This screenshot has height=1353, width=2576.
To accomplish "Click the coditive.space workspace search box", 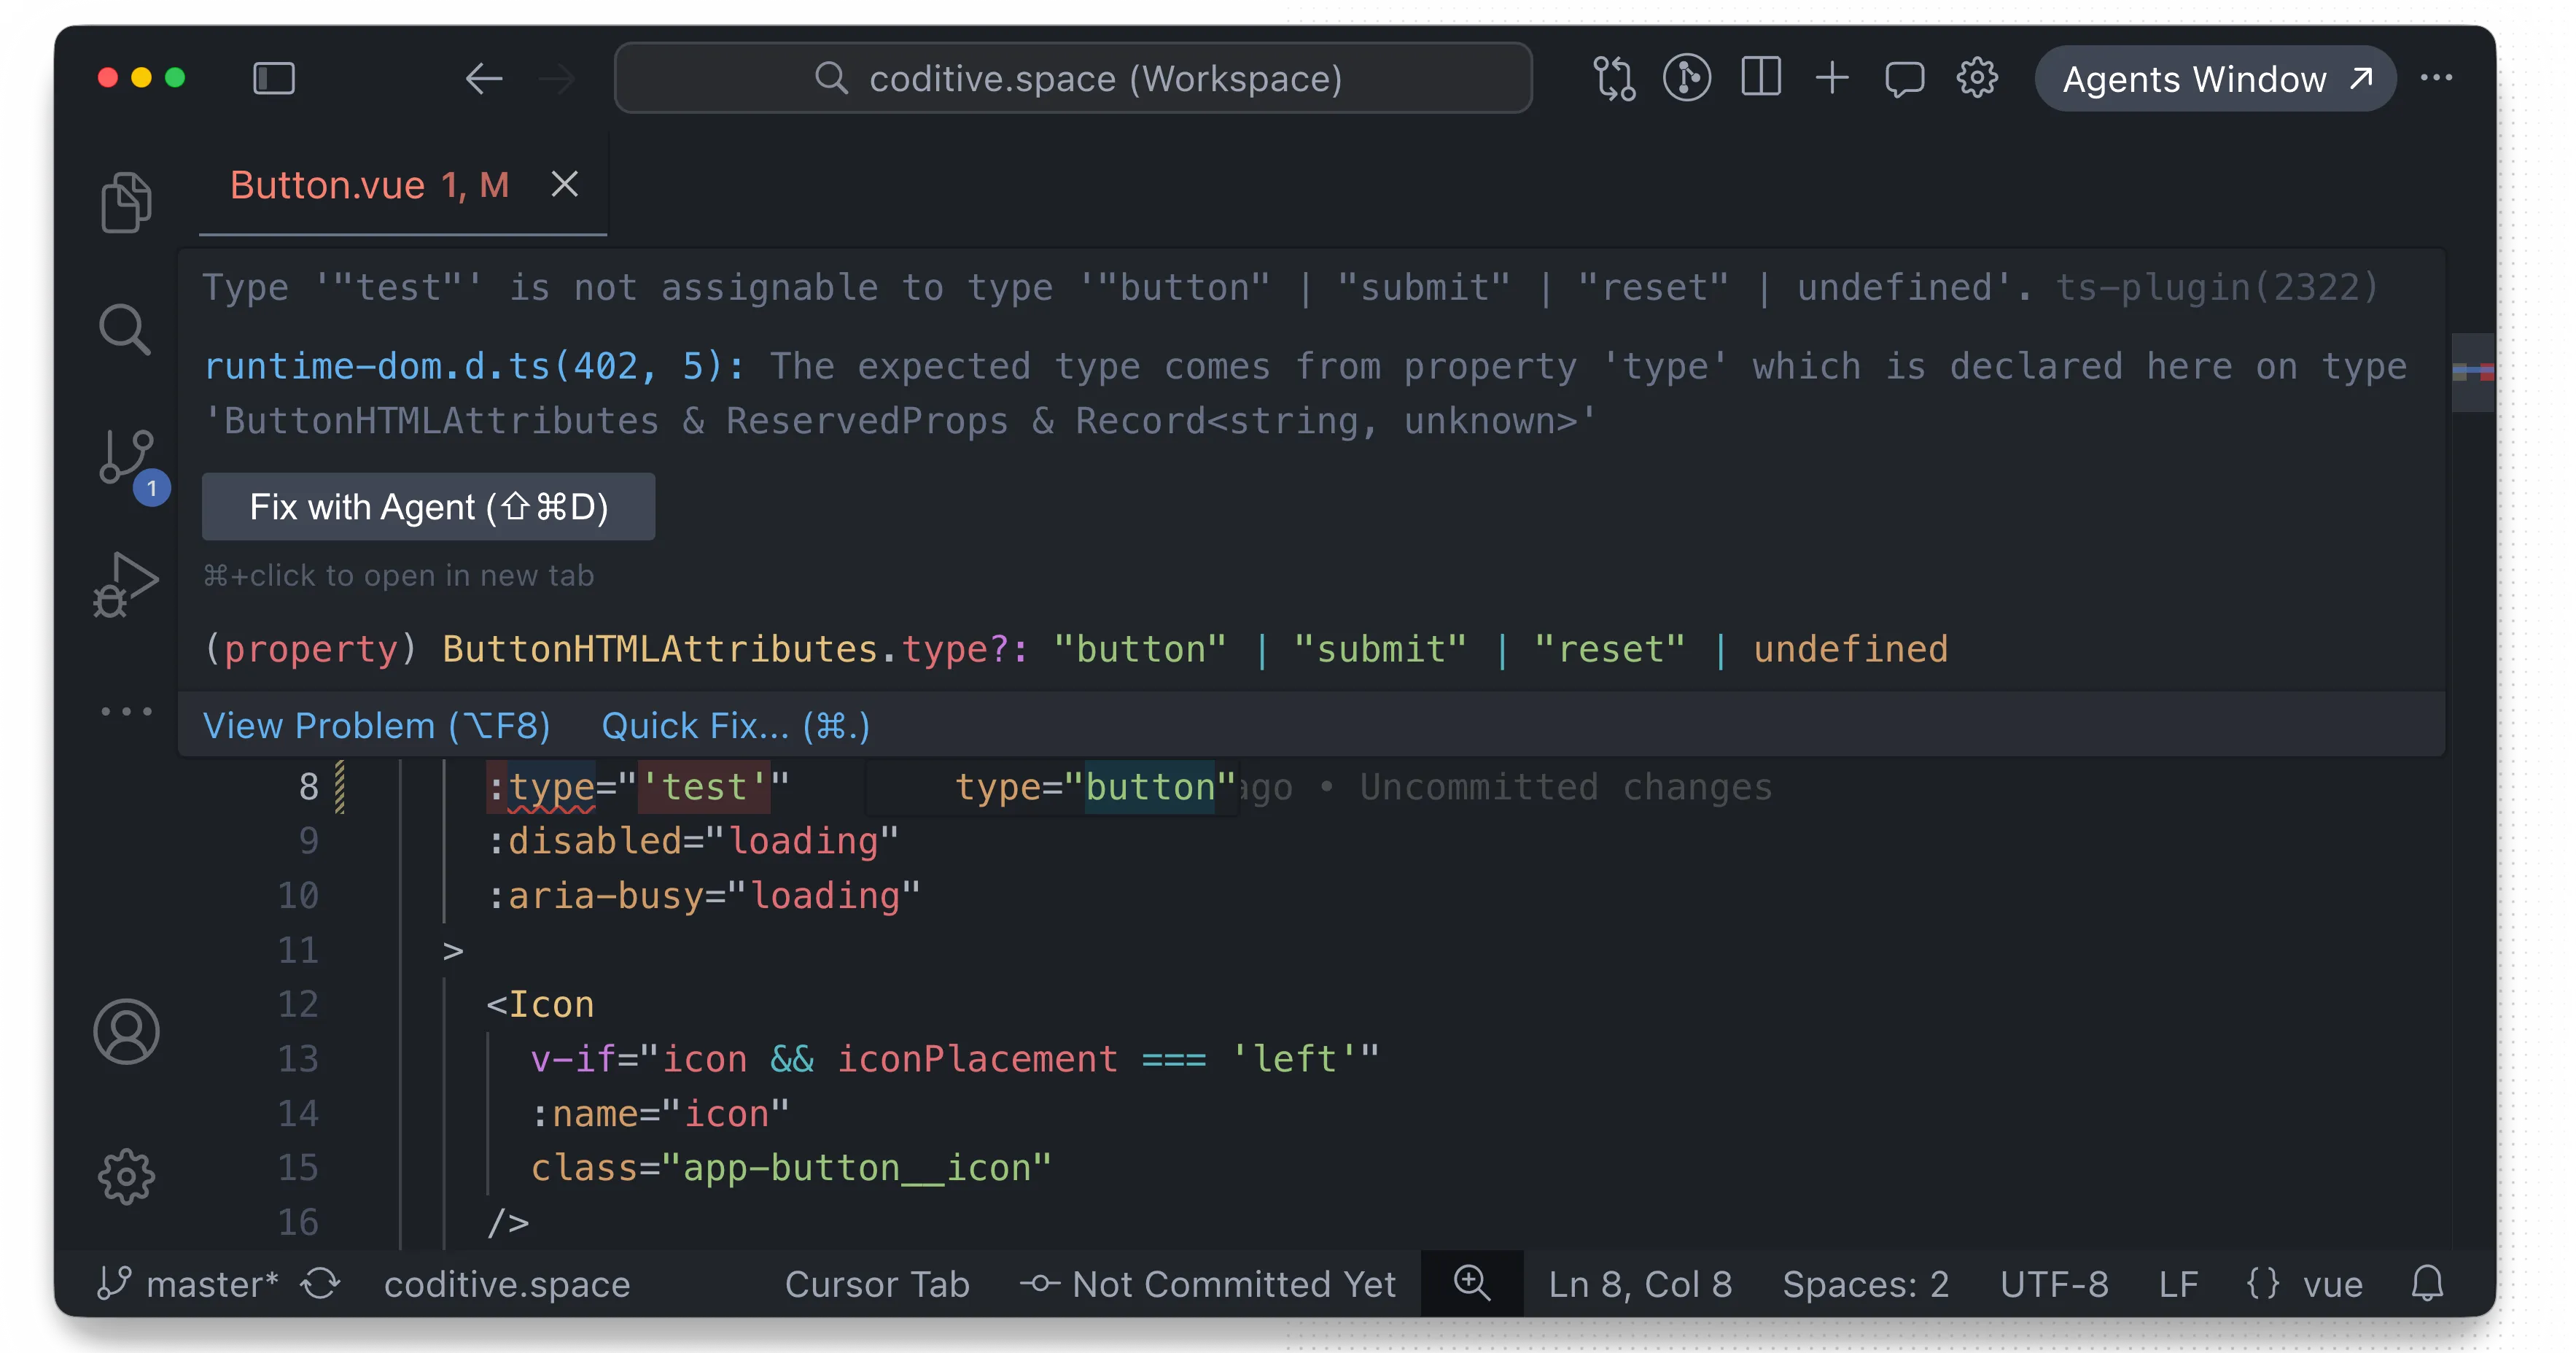I will click(1073, 78).
